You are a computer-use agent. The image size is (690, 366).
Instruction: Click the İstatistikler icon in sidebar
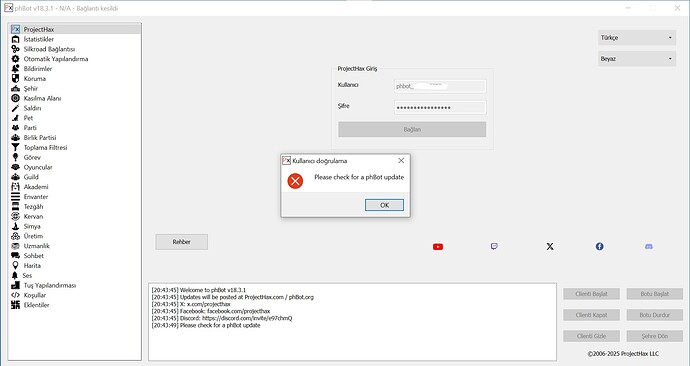click(x=15, y=39)
